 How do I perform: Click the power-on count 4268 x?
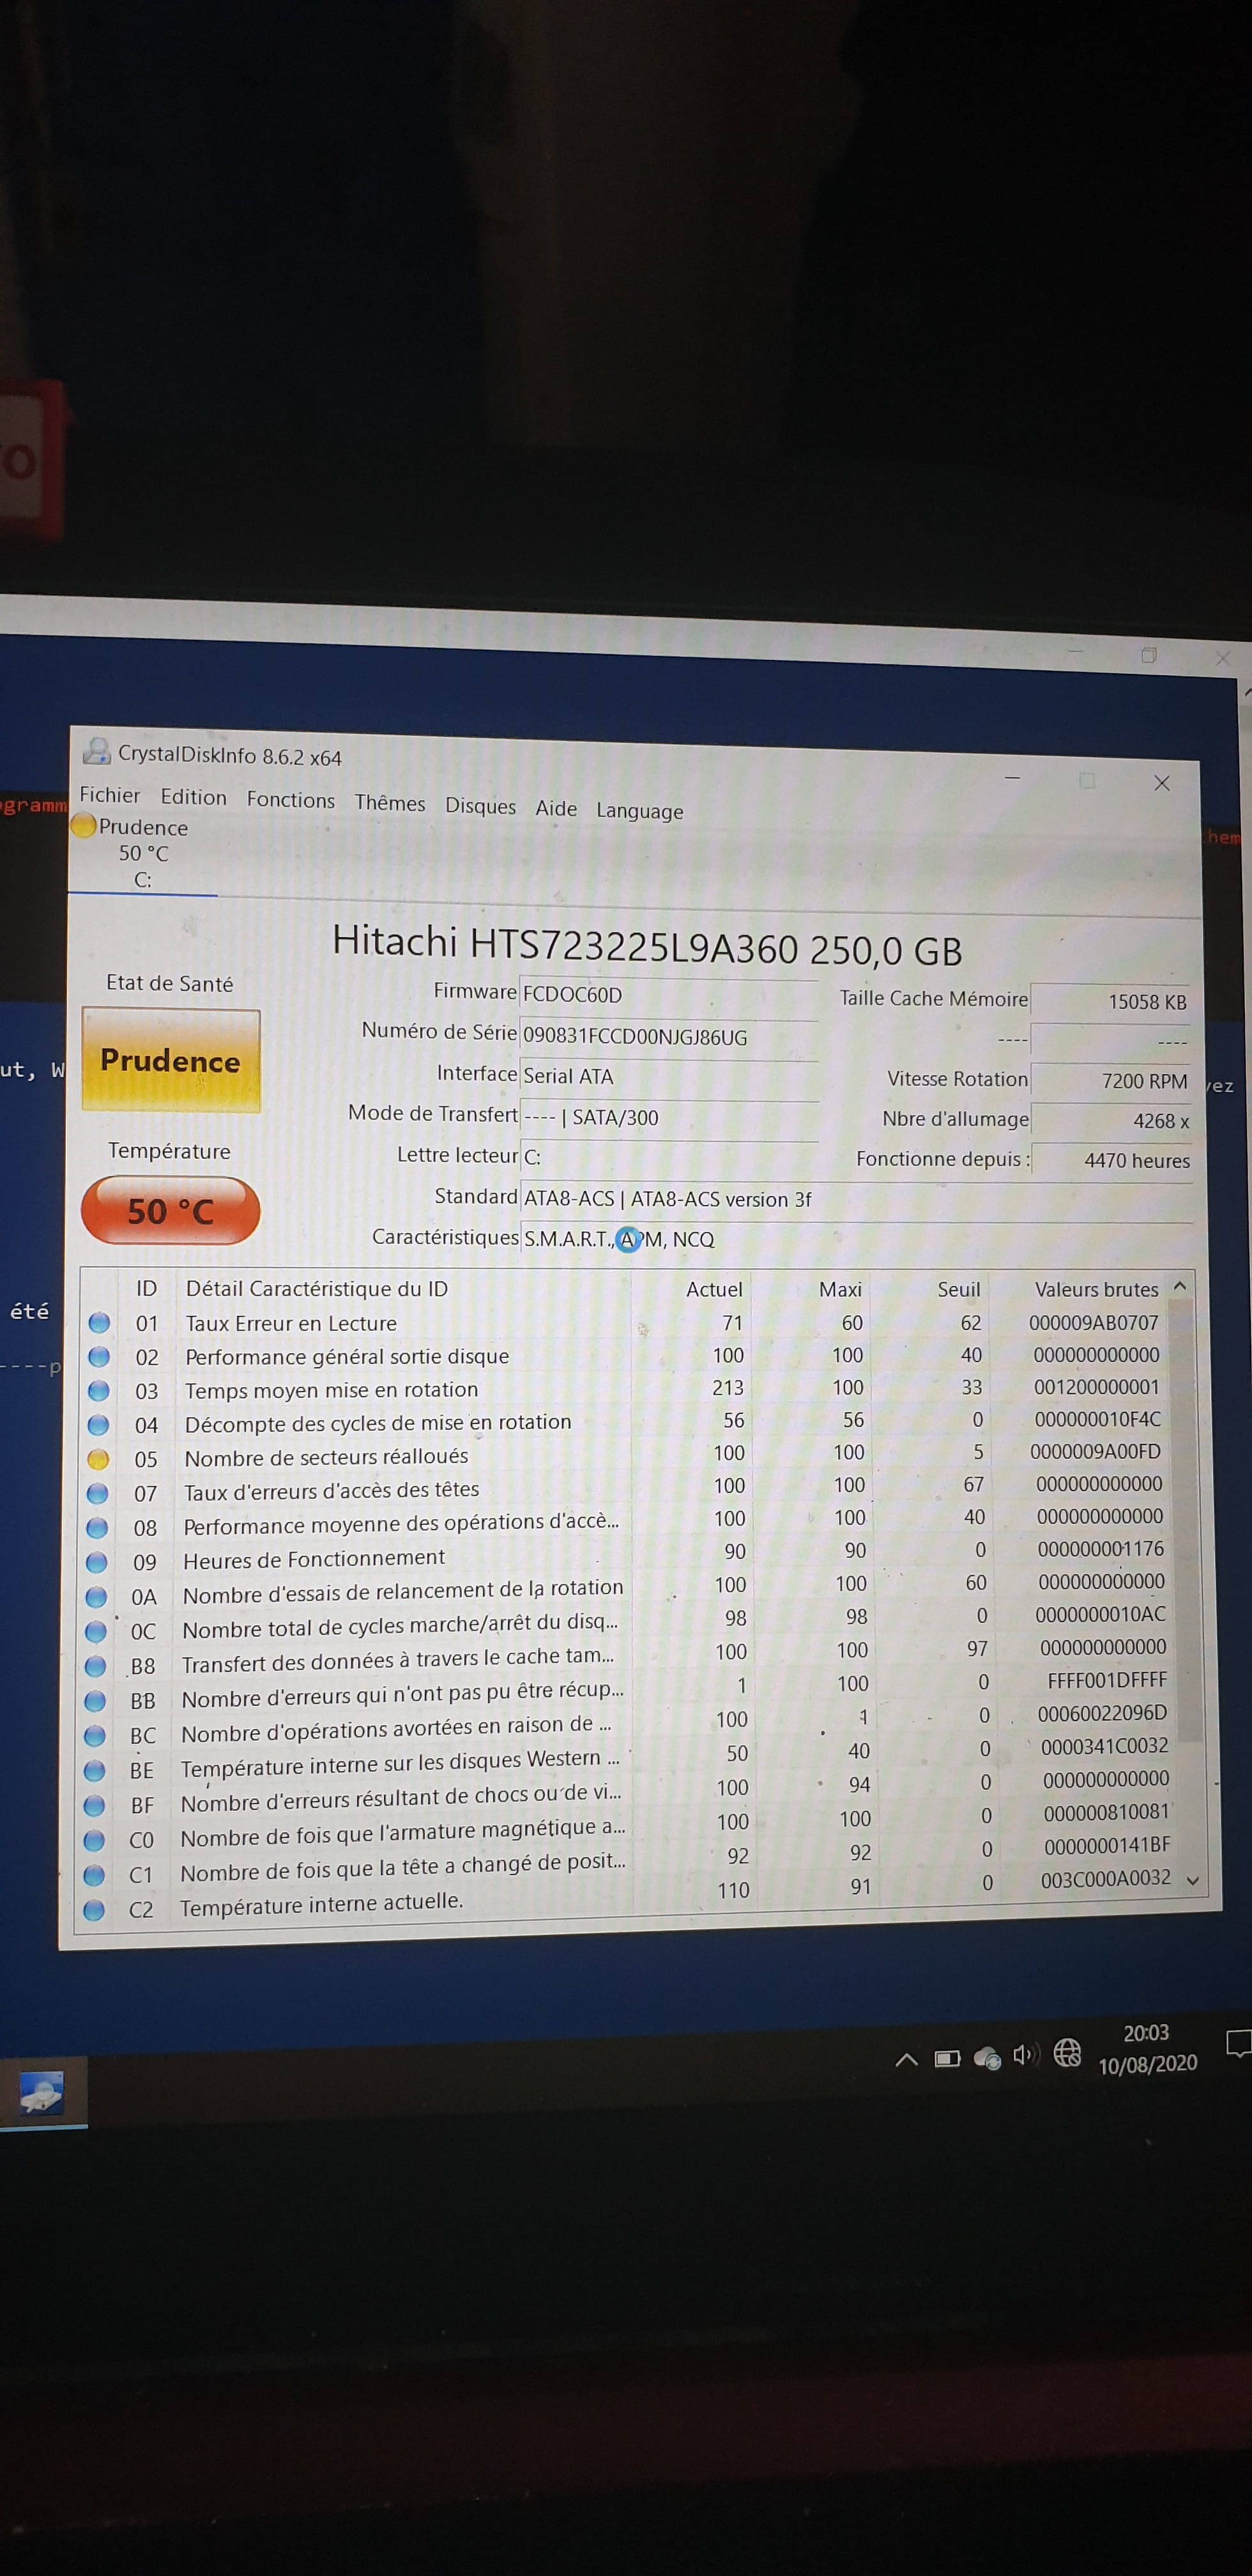point(1111,1121)
